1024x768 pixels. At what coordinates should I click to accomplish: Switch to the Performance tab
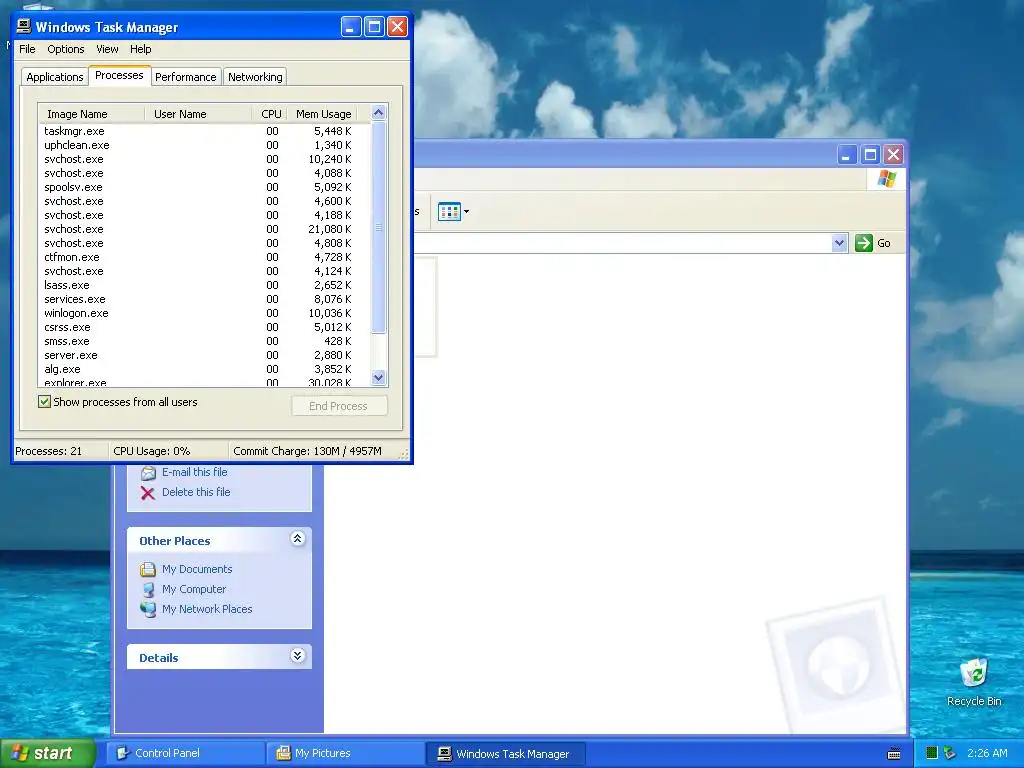[x=185, y=77]
